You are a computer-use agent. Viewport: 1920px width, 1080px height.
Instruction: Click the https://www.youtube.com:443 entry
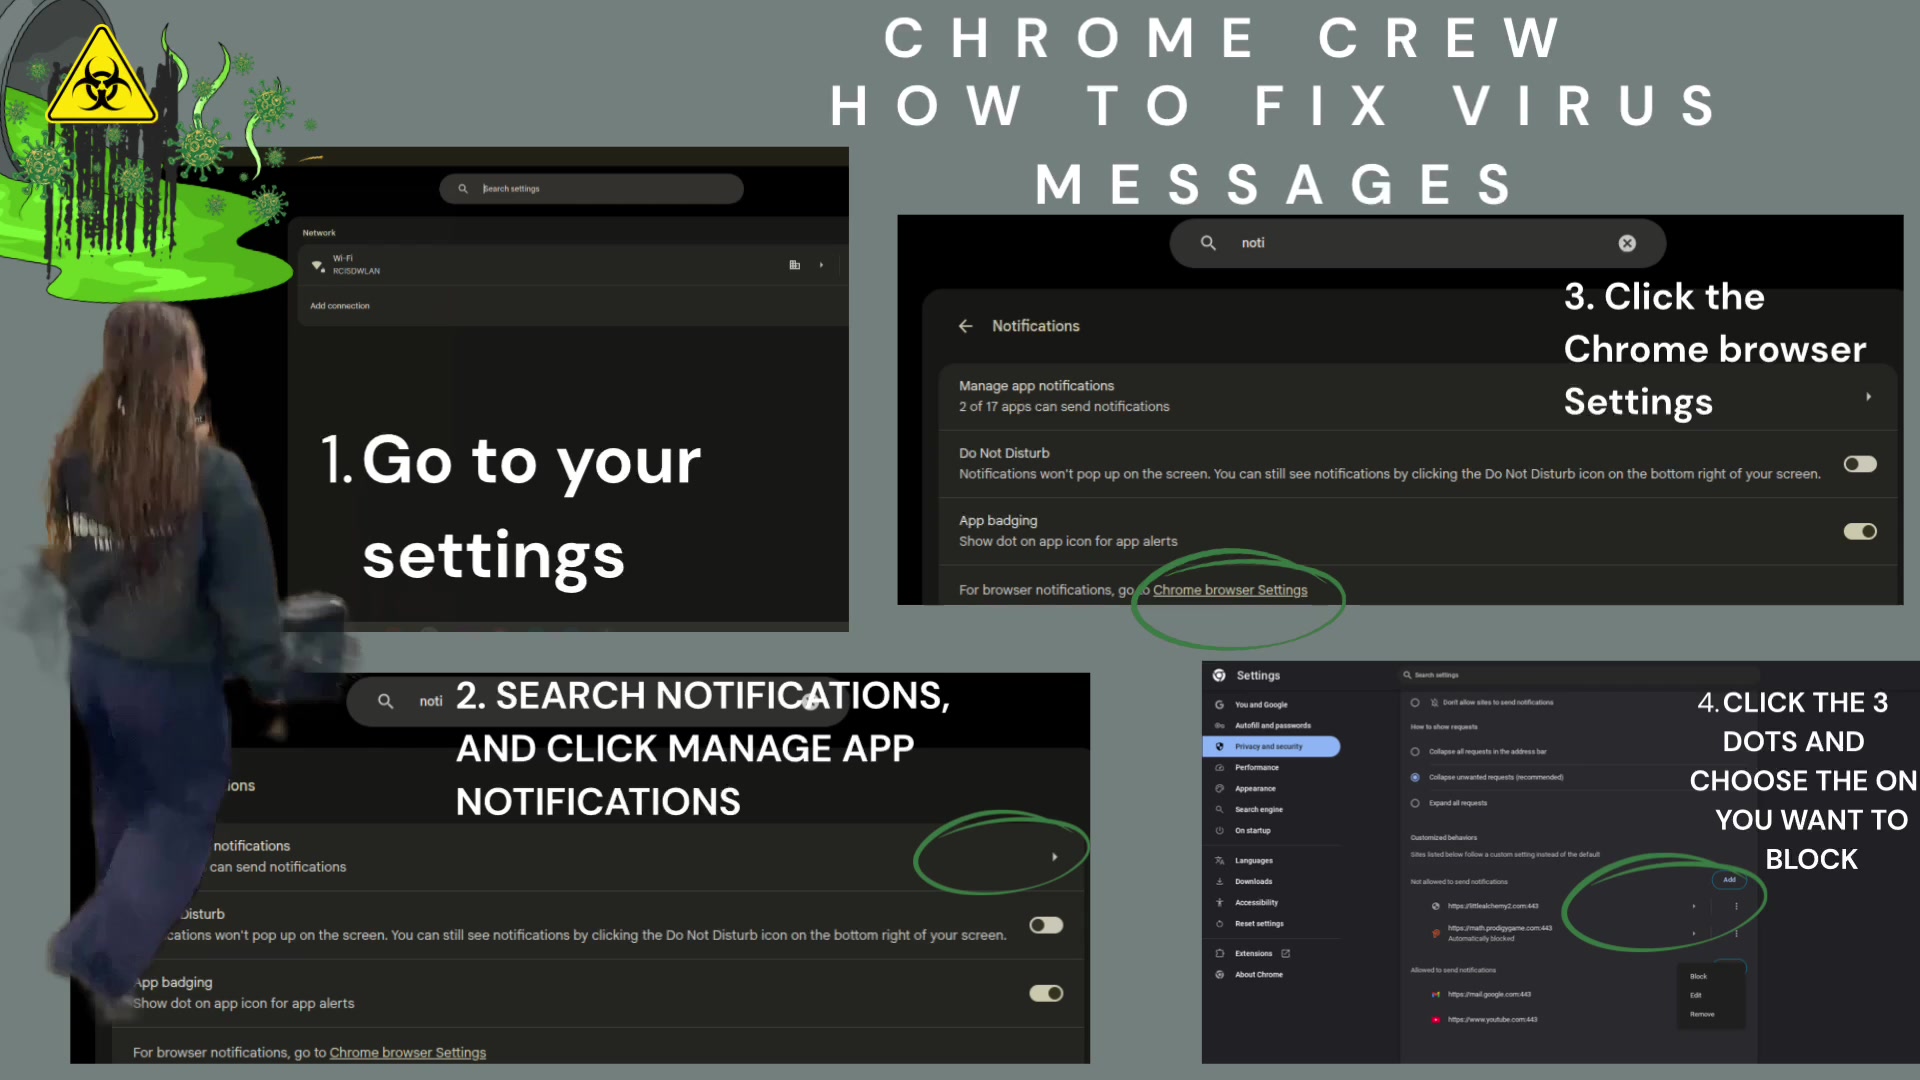point(1492,1019)
